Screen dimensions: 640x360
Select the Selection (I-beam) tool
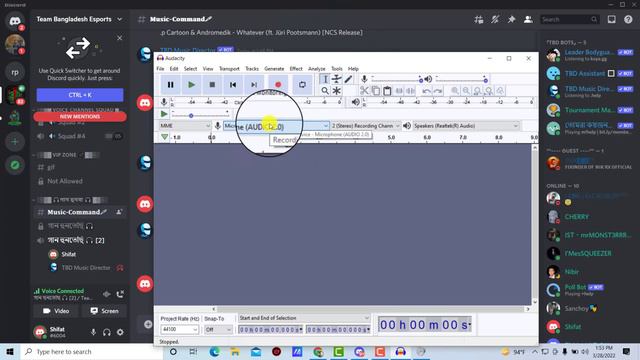324,79
